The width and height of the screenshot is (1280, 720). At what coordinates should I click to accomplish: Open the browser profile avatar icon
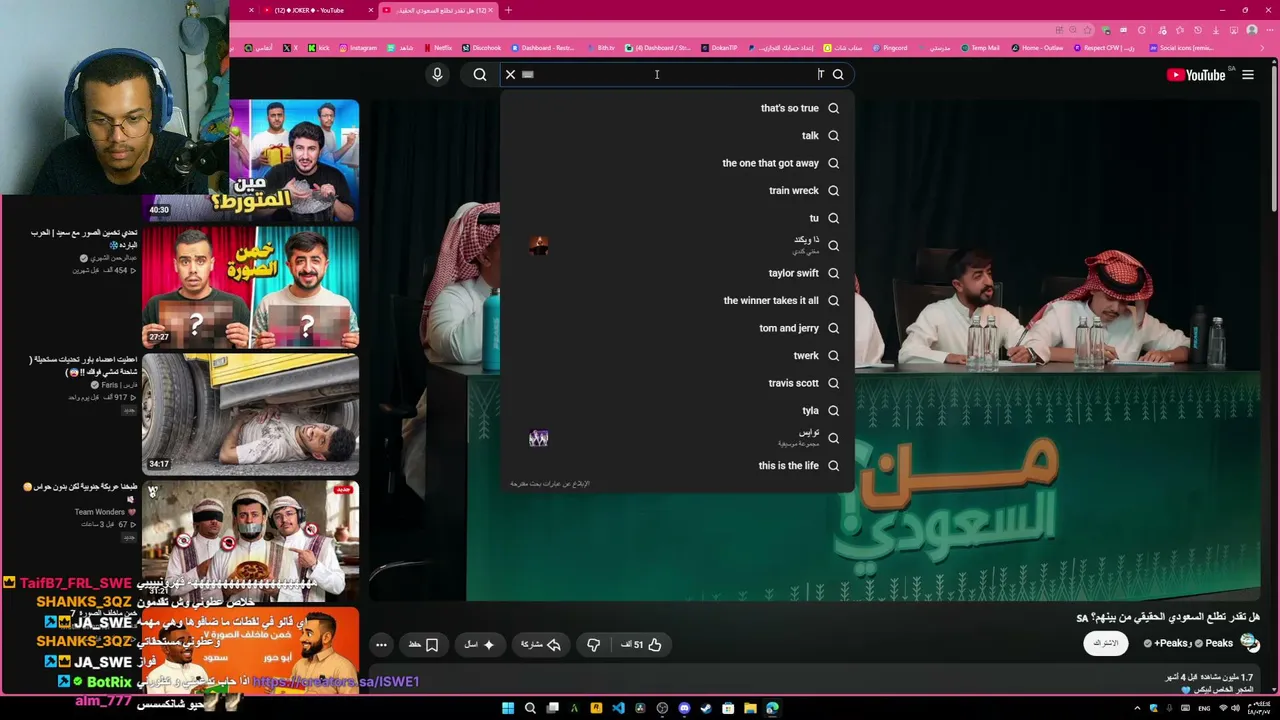[1252, 30]
